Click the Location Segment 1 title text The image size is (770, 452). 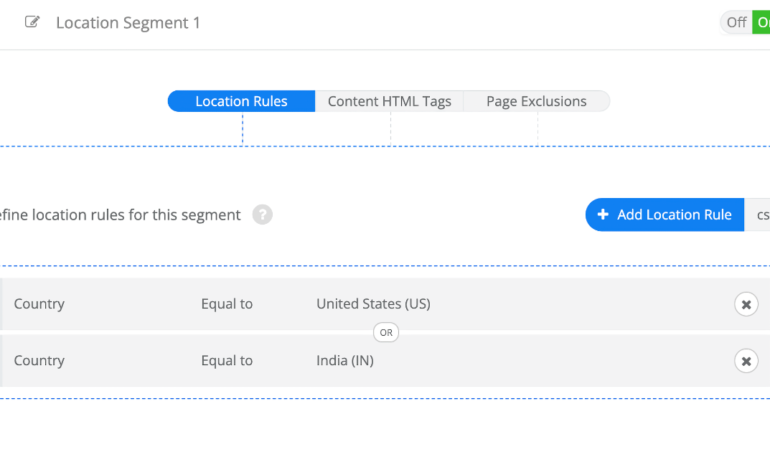tap(128, 22)
